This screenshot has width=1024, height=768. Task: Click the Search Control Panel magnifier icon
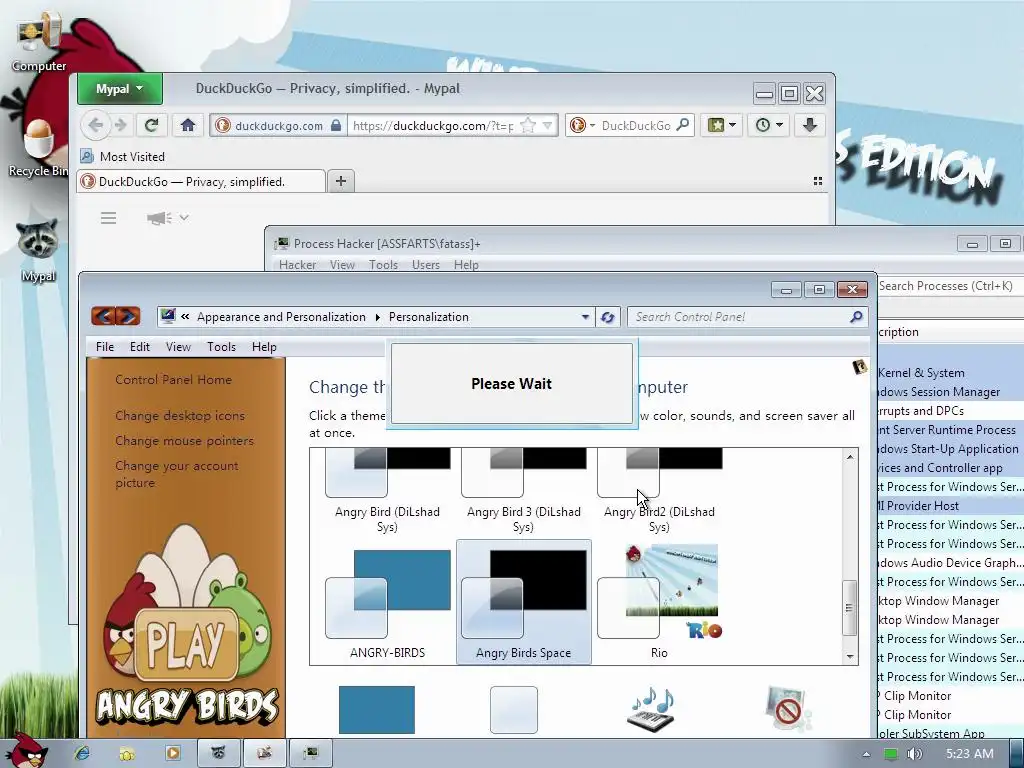[x=856, y=317]
